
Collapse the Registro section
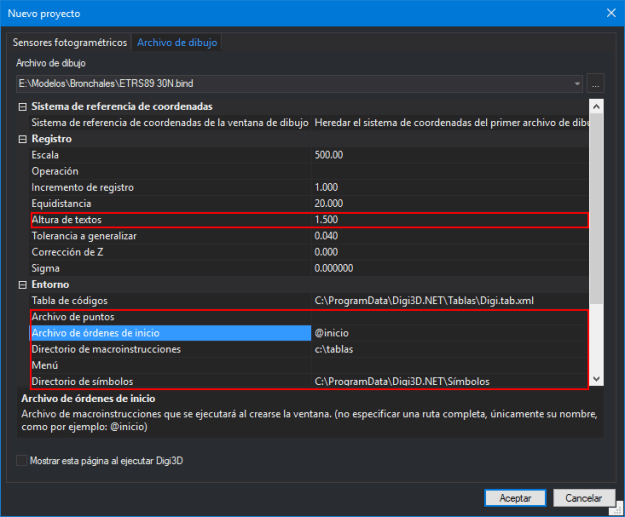point(23,139)
